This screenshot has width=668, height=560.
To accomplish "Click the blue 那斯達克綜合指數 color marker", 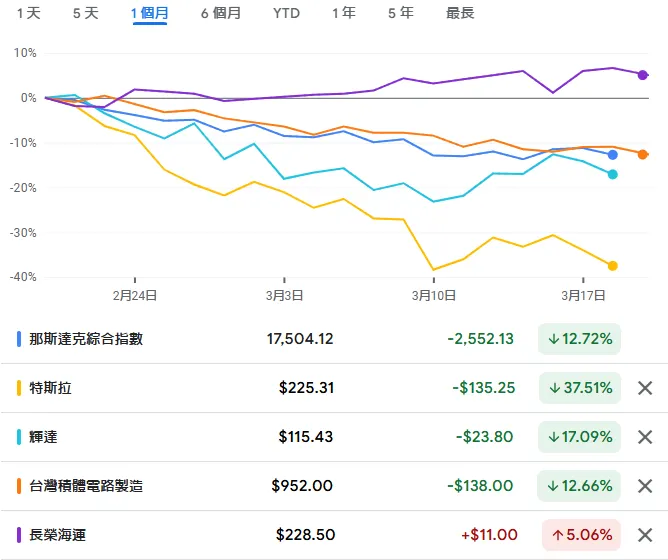I will pos(19,339).
